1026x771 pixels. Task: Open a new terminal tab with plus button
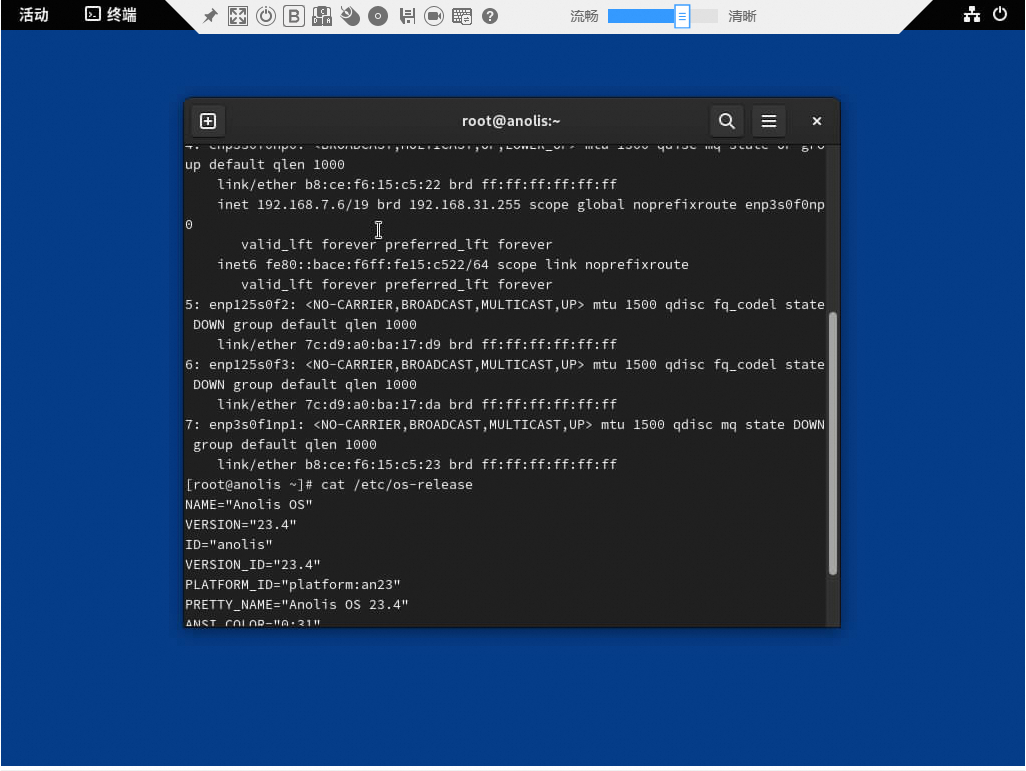[x=208, y=121]
